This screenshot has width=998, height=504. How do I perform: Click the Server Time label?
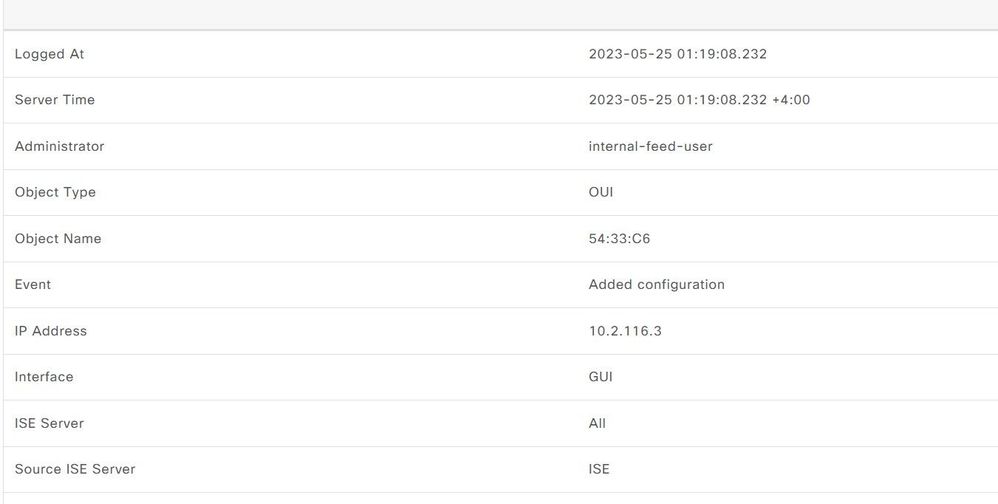55,100
